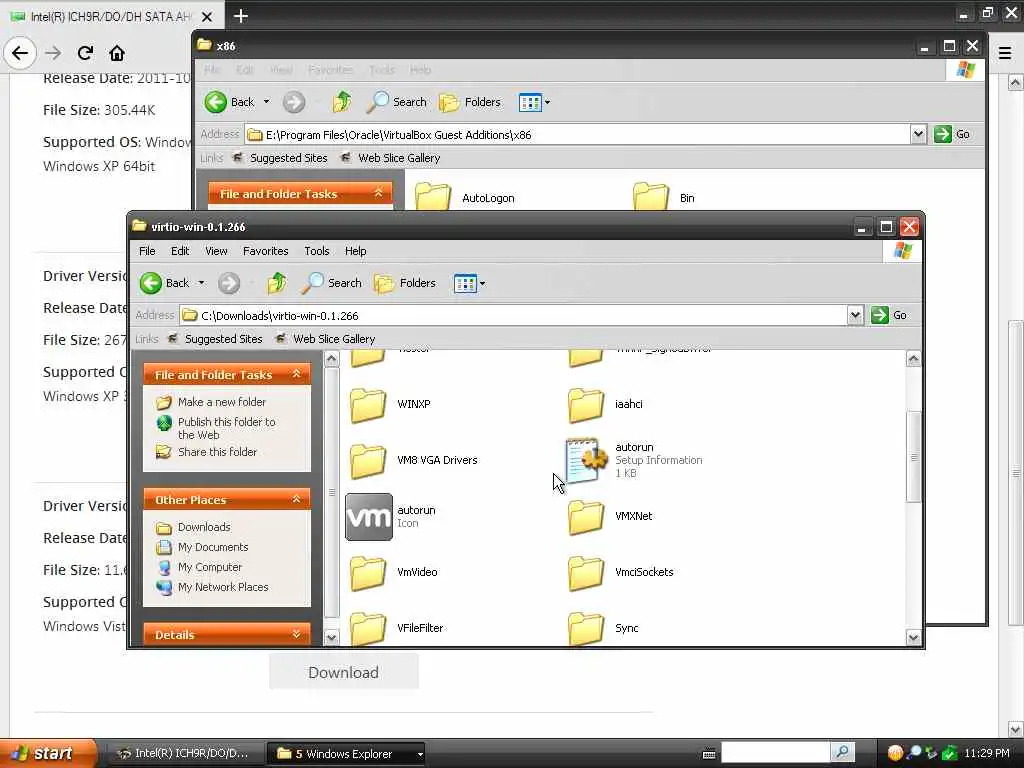The image size is (1024, 768).
Task: Click Download button on web page
Action: [344, 673]
